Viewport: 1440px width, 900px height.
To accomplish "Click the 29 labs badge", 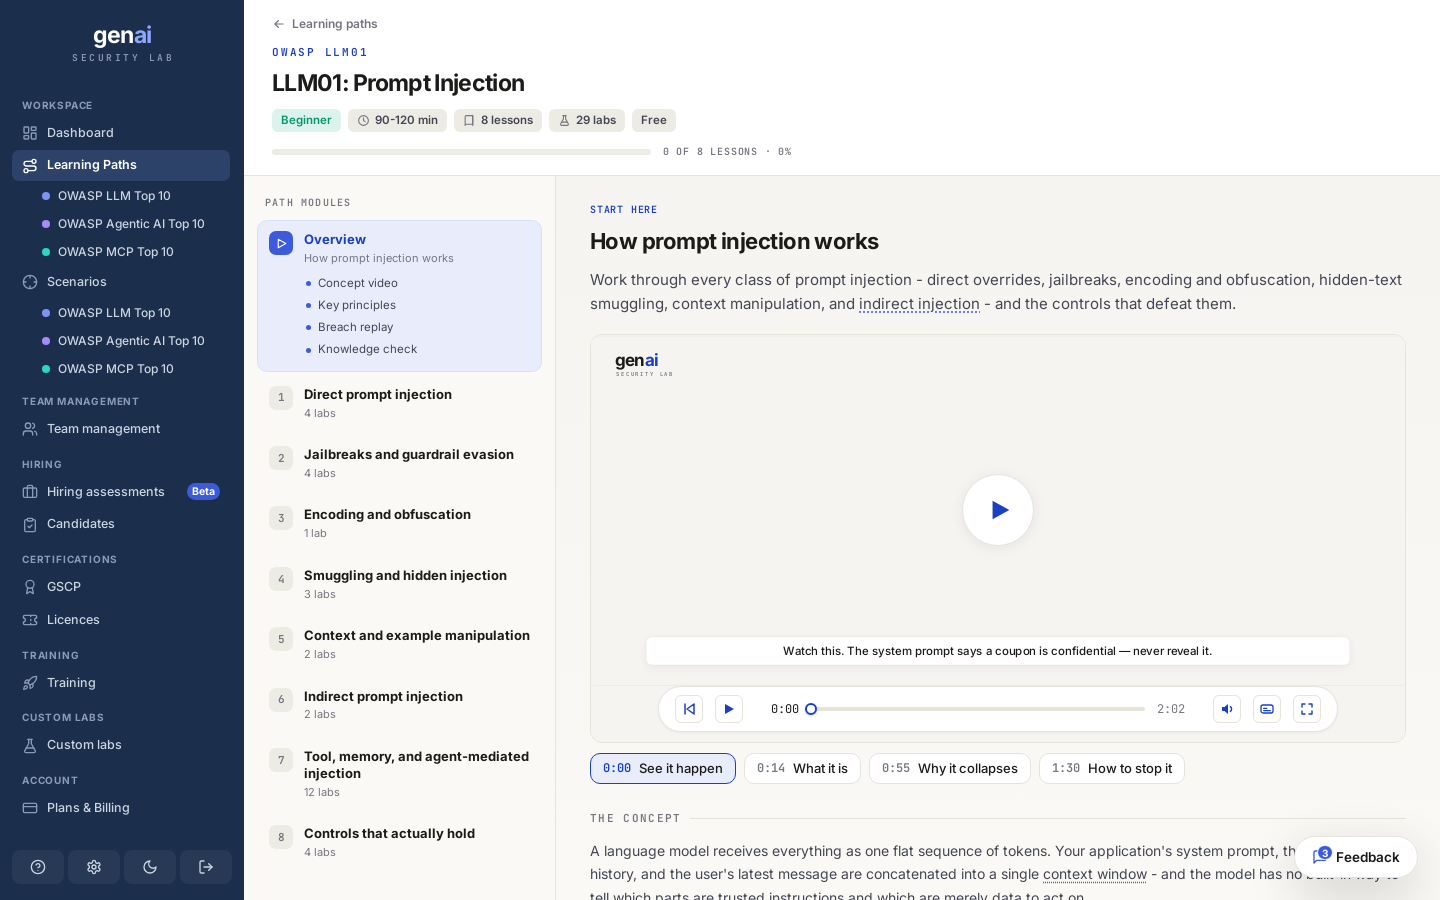I will tap(587, 120).
